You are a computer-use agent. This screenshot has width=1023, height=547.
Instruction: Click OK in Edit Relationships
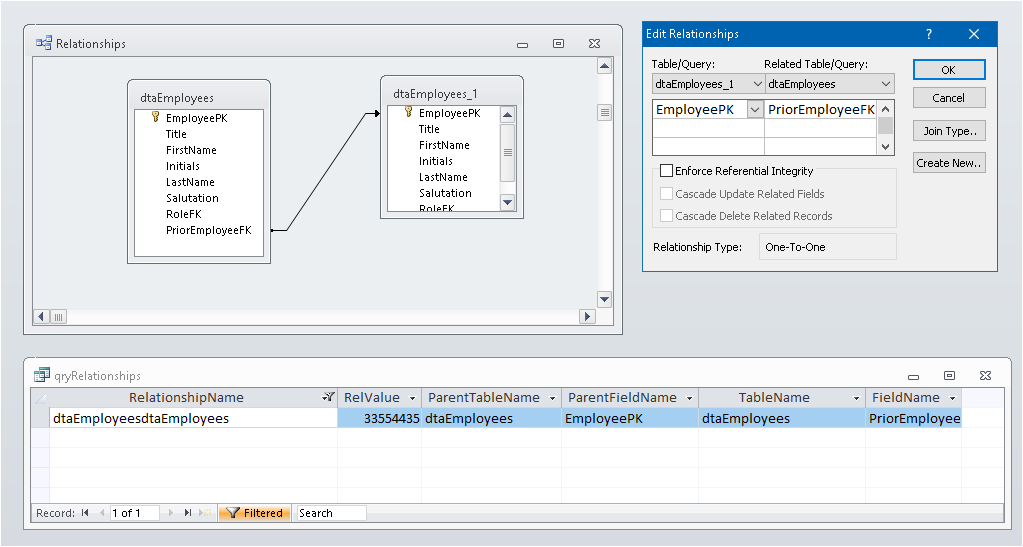click(949, 70)
